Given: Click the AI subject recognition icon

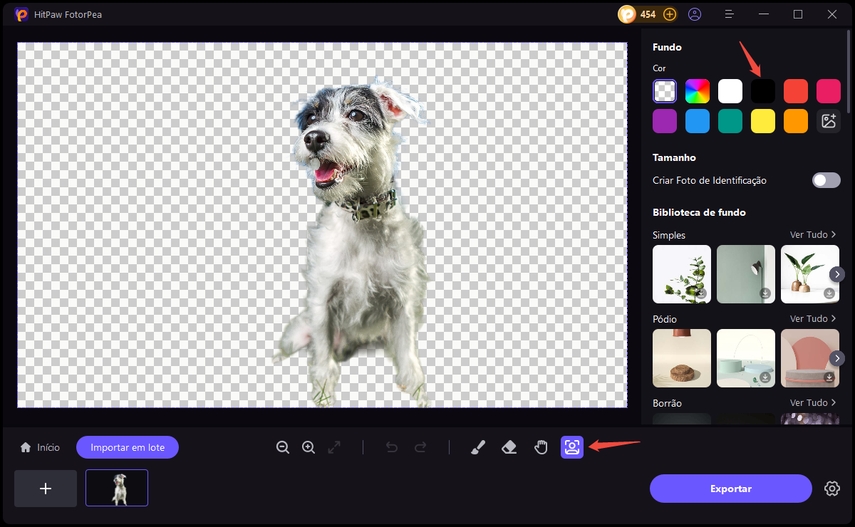Looking at the screenshot, I should pos(572,447).
